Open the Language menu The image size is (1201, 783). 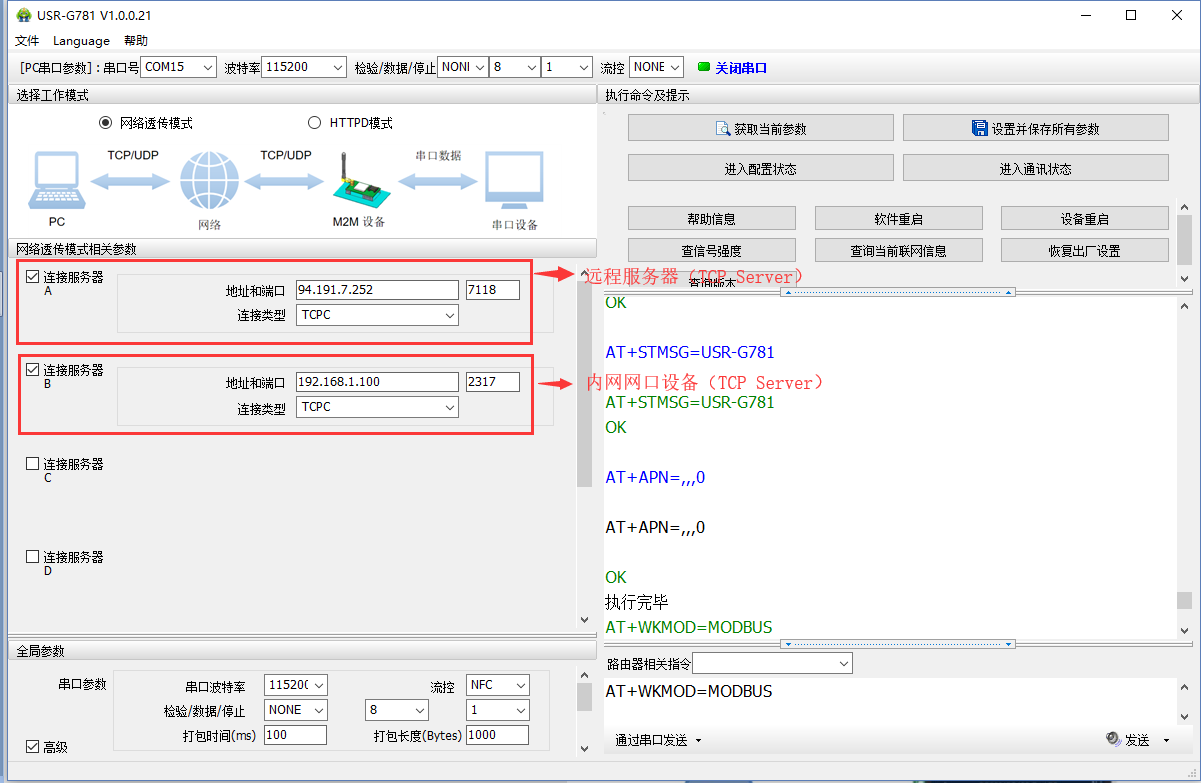pyautogui.click(x=81, y=41)
